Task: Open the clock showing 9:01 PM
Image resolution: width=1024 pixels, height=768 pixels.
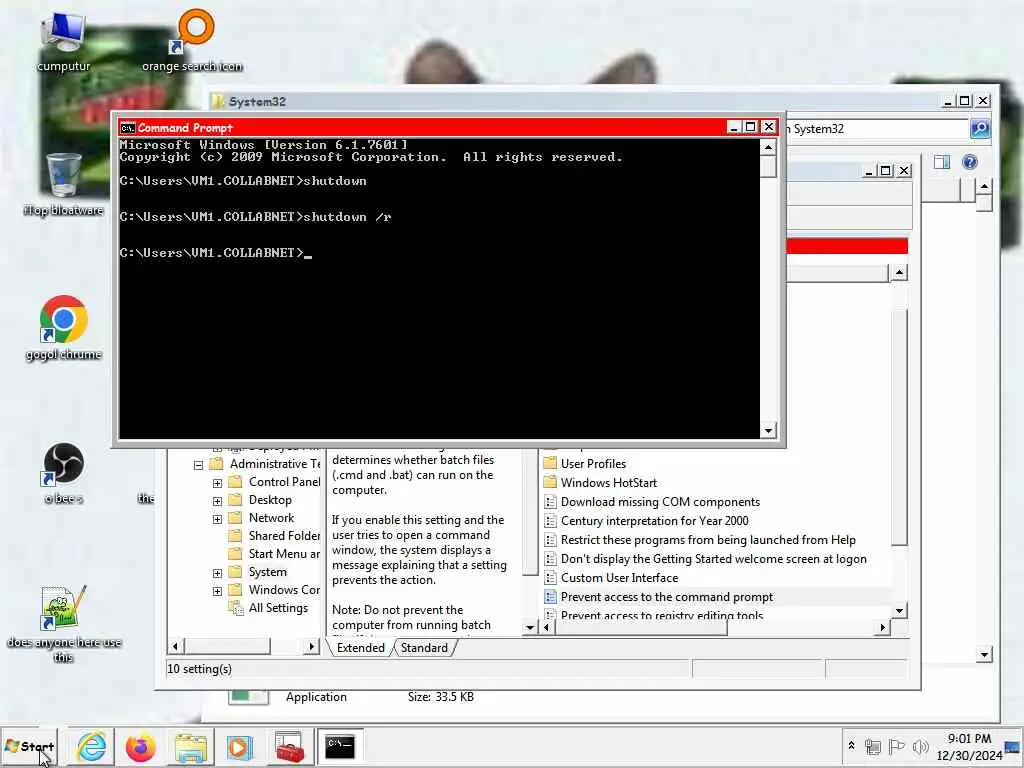Action: 969,746
